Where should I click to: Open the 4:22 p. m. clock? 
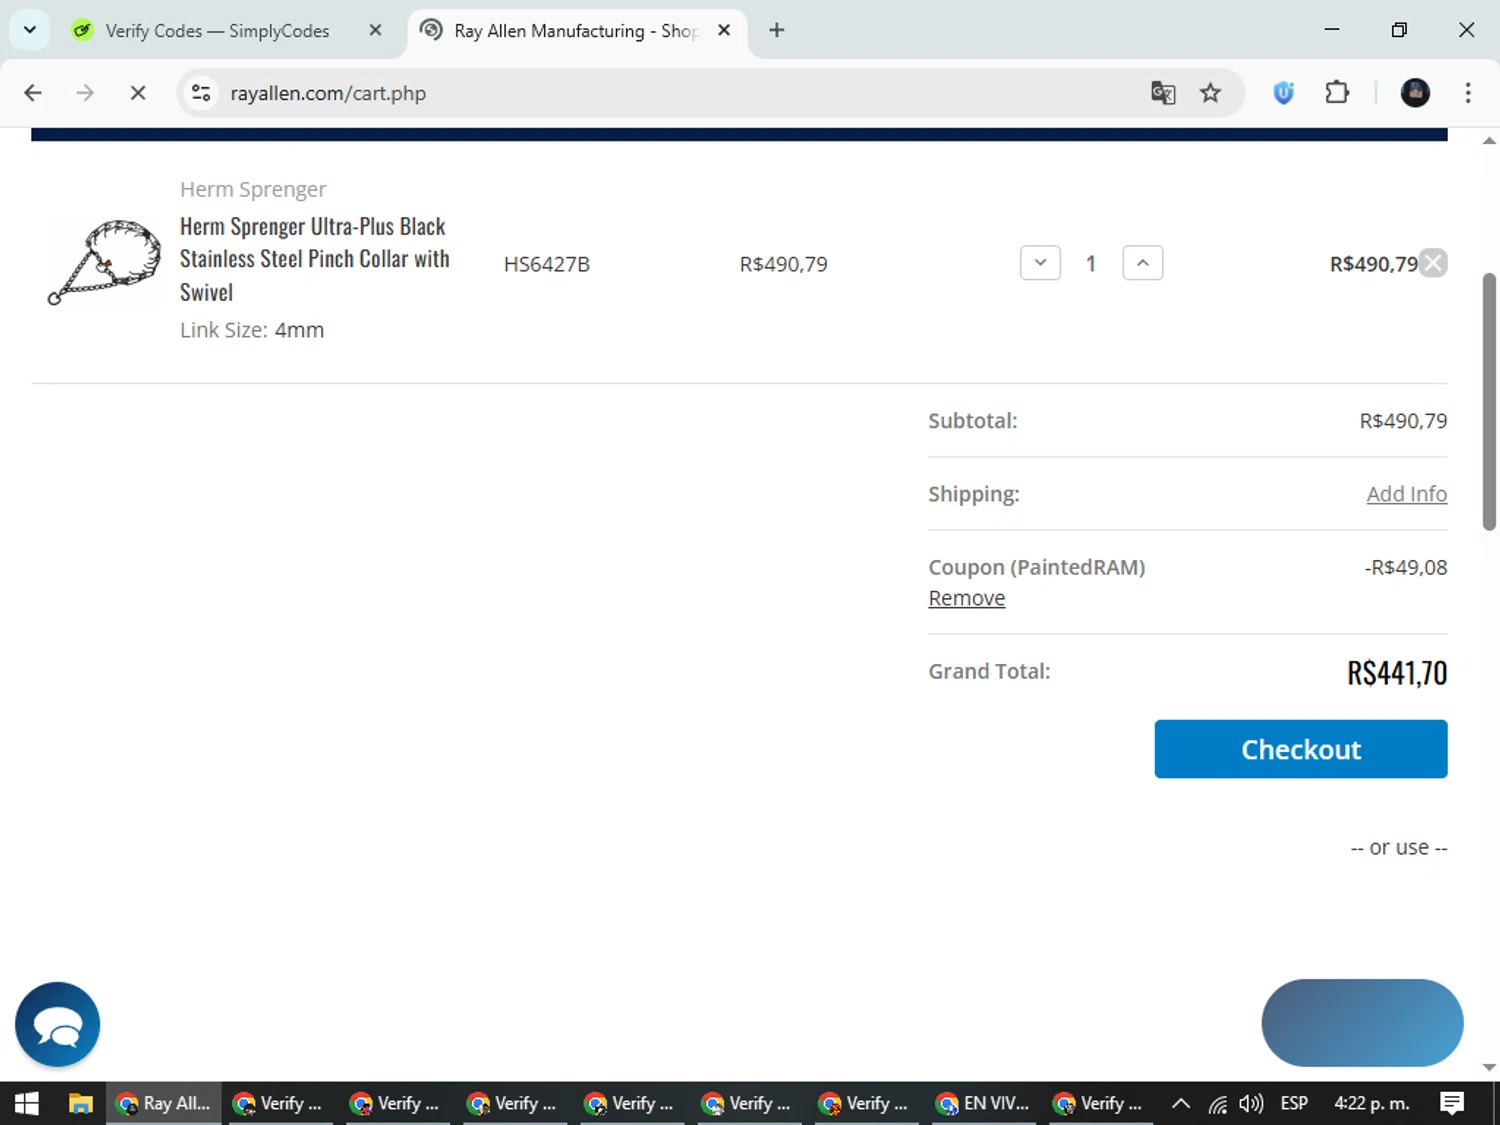coord(1372,1103)
